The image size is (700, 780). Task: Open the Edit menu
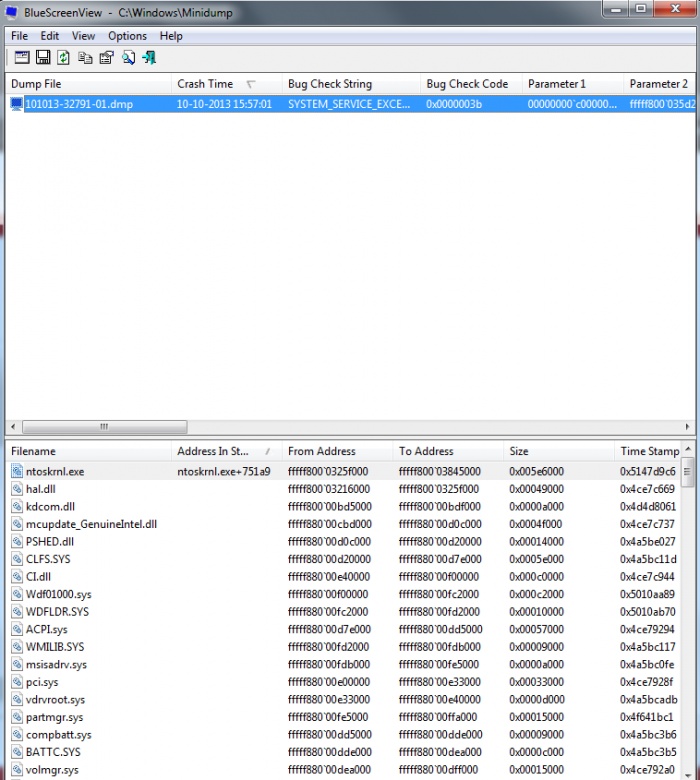tap(50, 36)
